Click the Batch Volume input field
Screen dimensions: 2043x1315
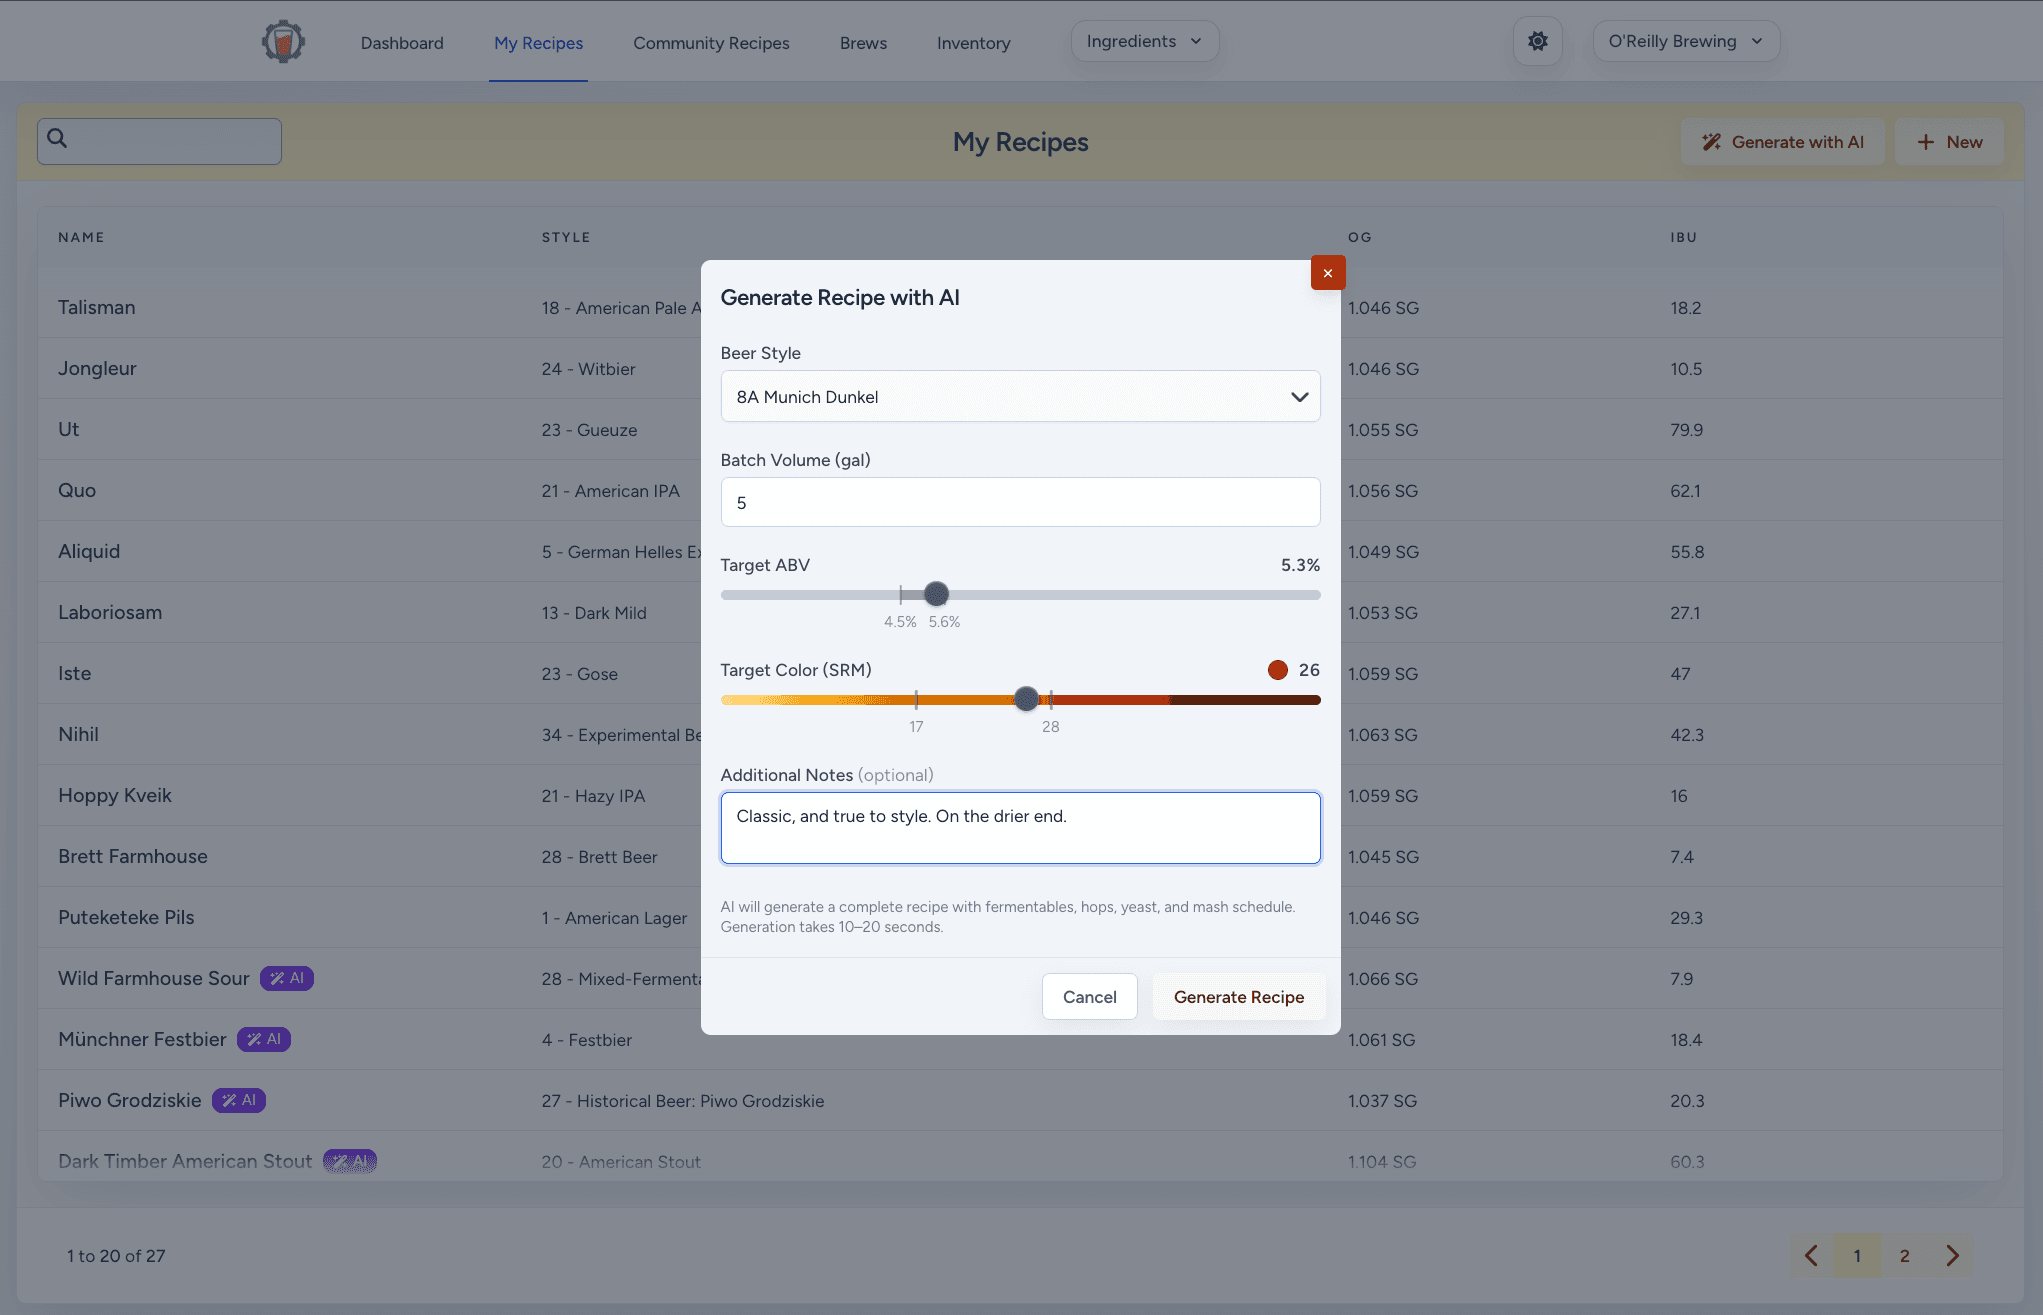click(1020, 502)
